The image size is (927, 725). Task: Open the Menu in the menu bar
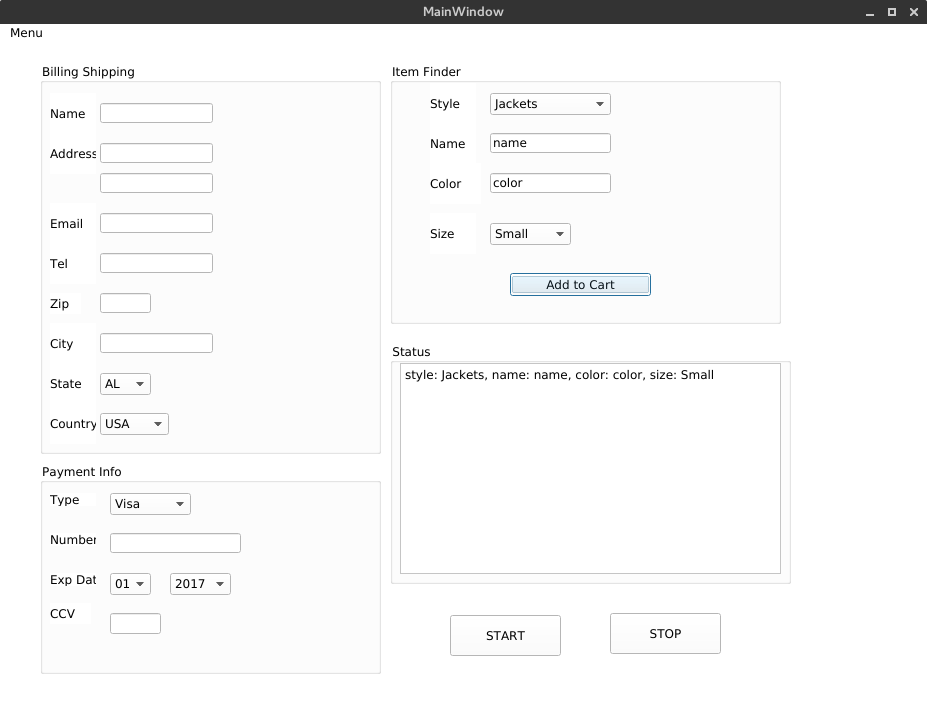26,33
